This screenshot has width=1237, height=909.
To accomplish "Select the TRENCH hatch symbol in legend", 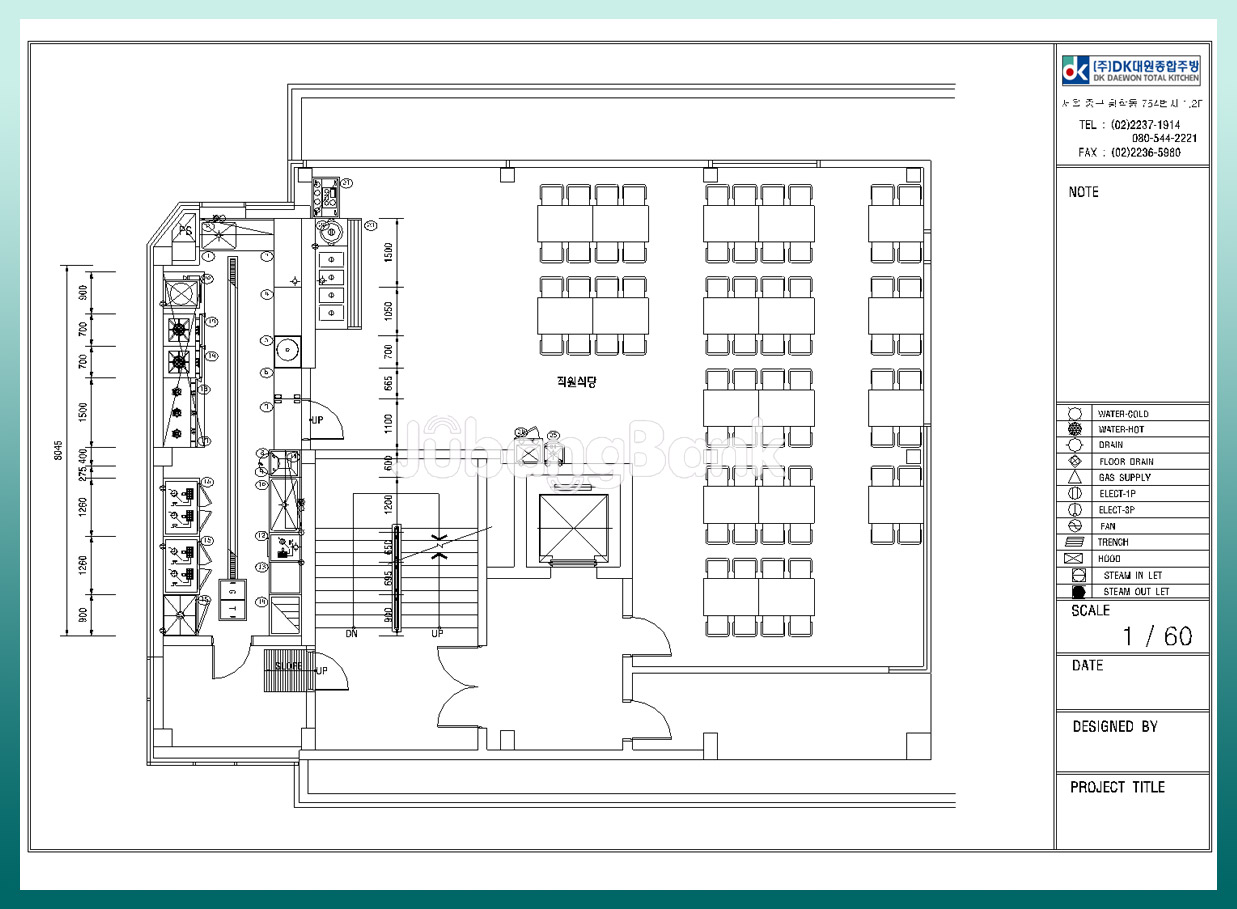I will [1075, 542].
